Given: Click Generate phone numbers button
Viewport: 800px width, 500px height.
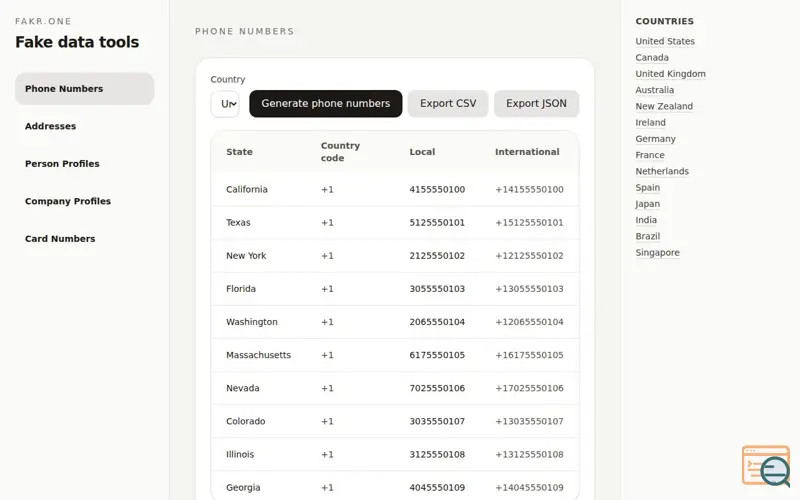Looking at the screenshot, I should pos(325,104).
